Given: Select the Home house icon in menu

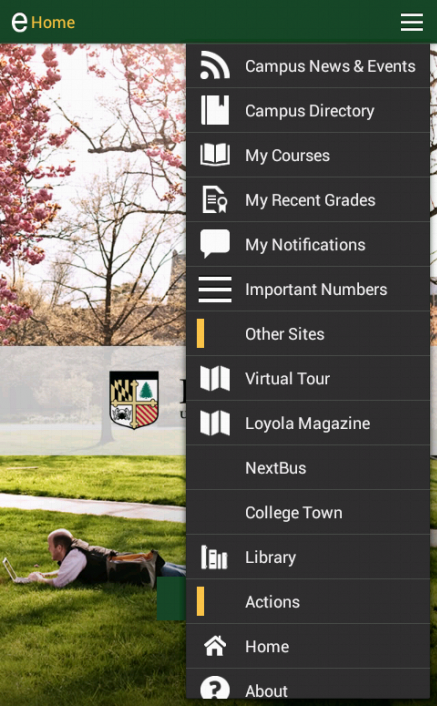Looking at the screenshot, I should [x=215, y=646].
